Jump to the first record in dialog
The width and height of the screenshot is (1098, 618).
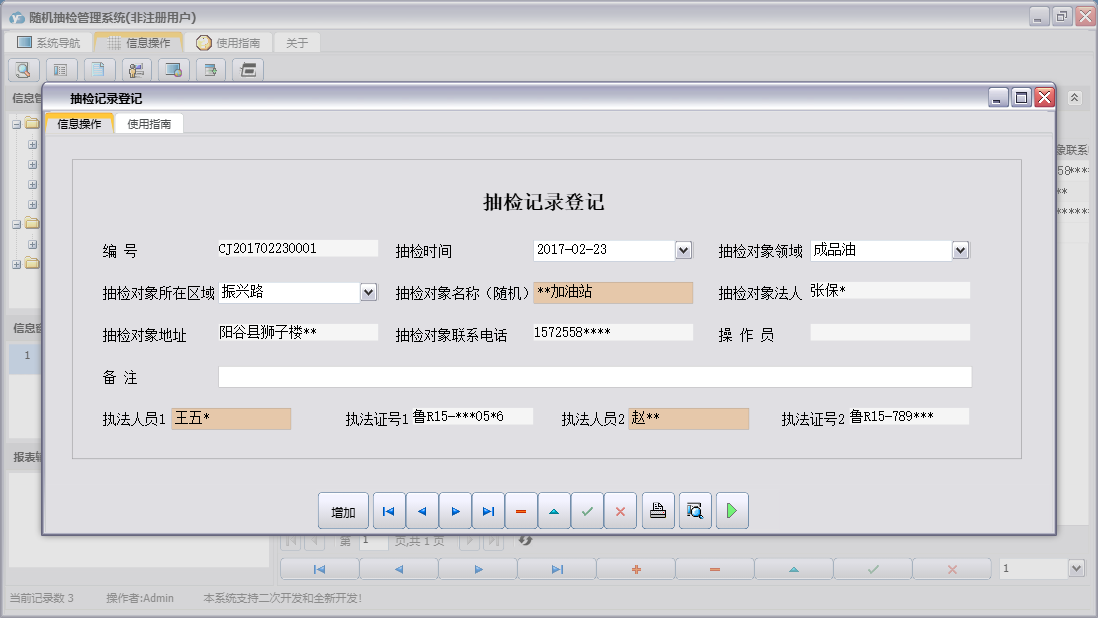pos(389,511)
